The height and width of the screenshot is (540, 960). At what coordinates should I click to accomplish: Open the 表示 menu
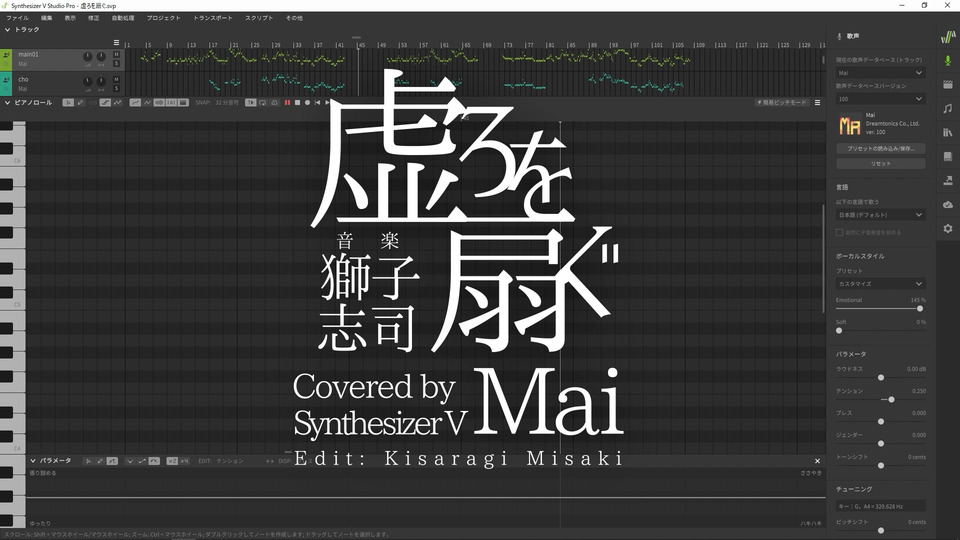[70, 18]
